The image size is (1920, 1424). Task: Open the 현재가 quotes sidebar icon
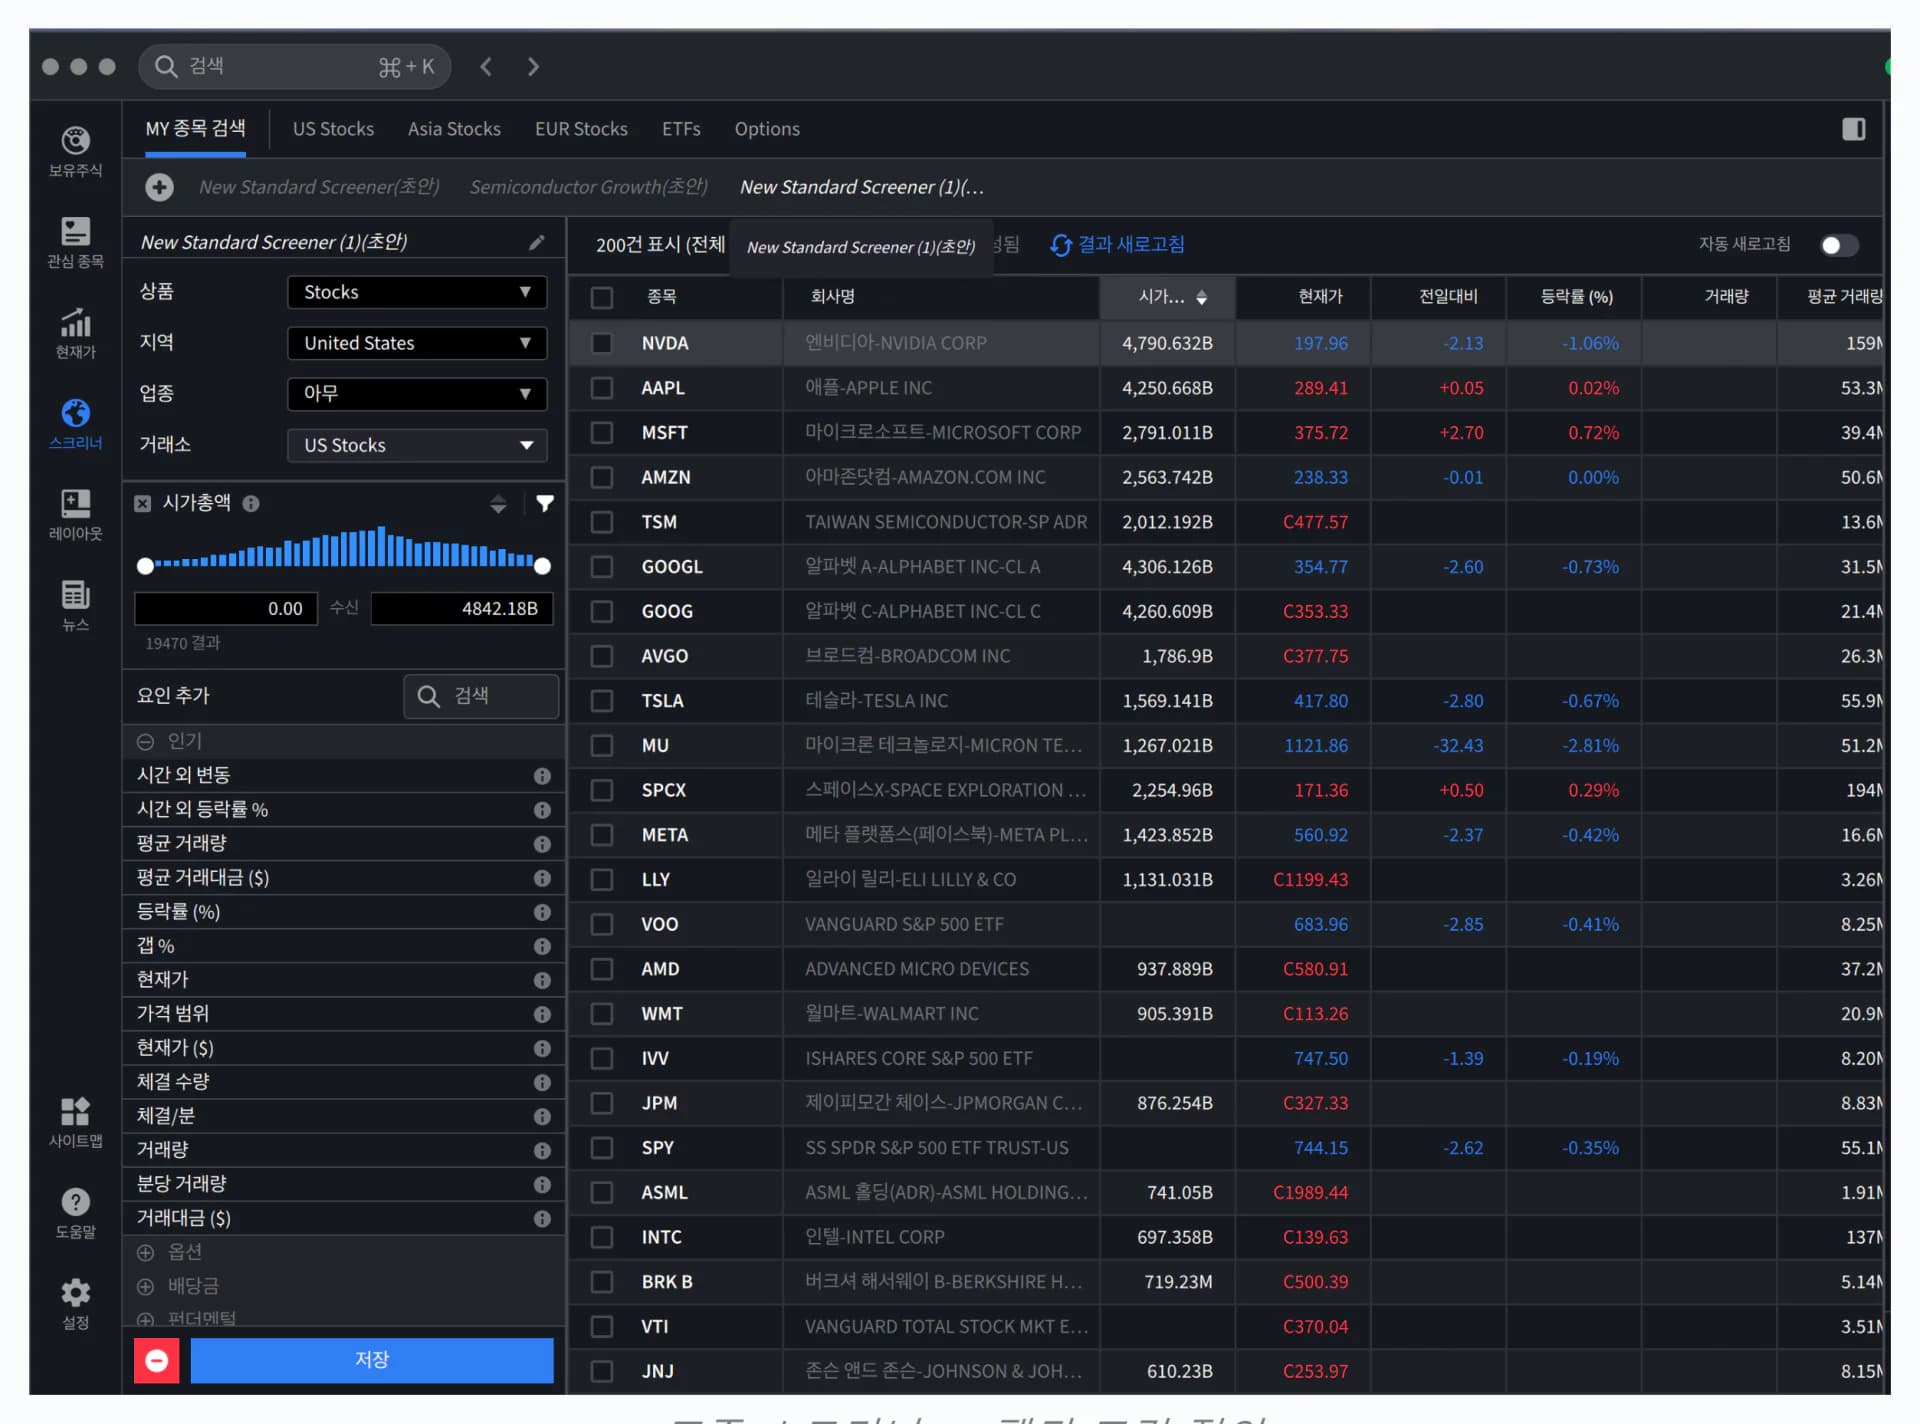75,333
